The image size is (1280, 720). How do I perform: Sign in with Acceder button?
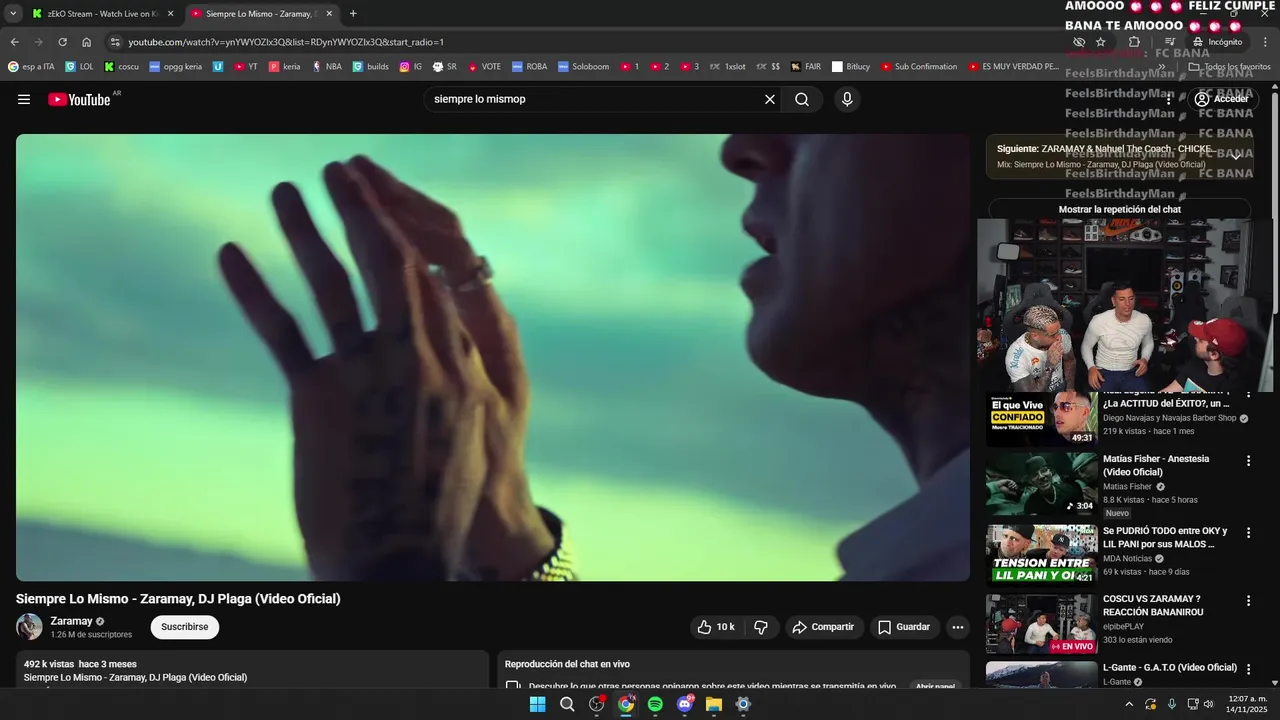[x=1221, y=99]
